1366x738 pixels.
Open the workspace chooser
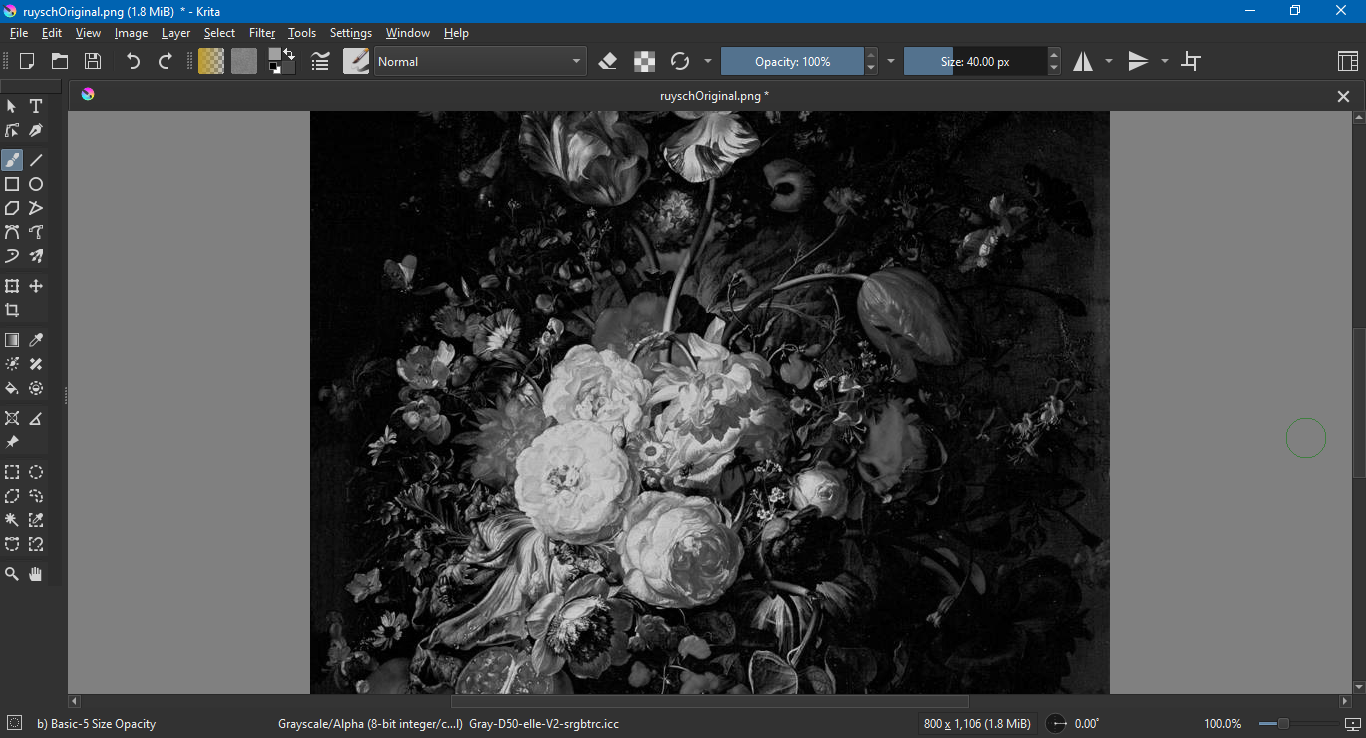point(1347,61)
